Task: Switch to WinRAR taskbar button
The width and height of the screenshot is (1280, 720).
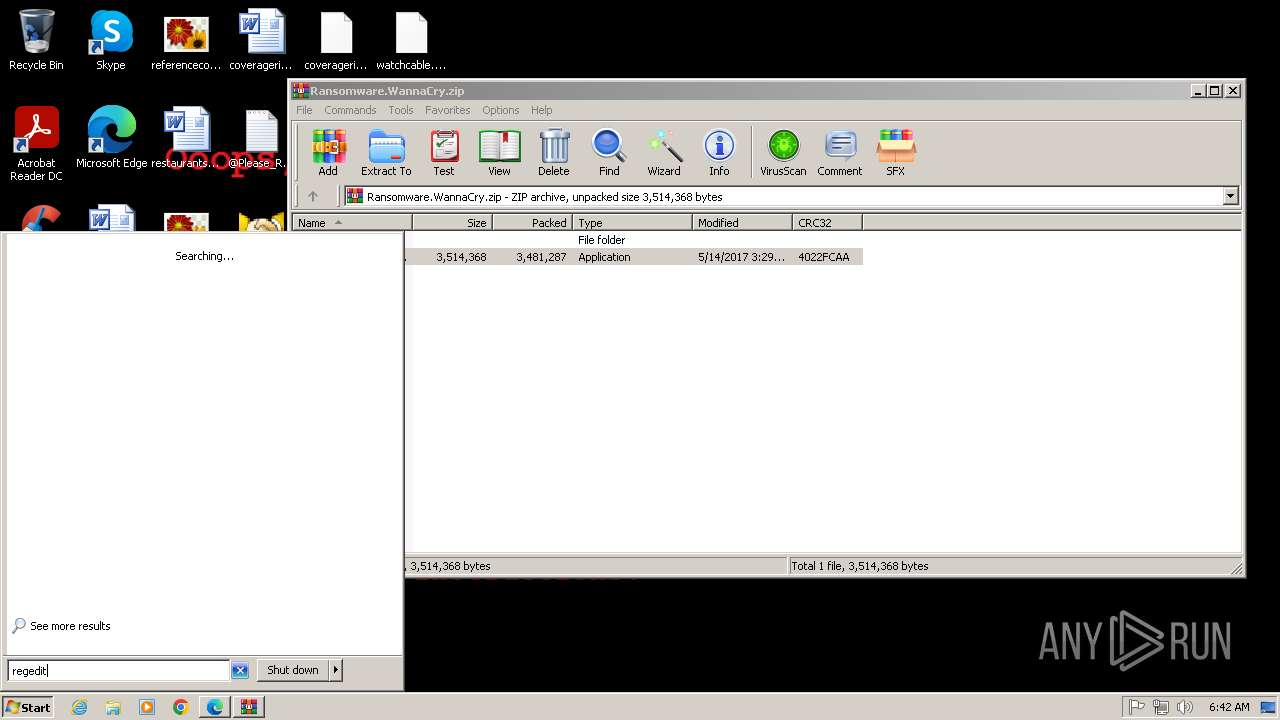Action: tap(249, 707)
